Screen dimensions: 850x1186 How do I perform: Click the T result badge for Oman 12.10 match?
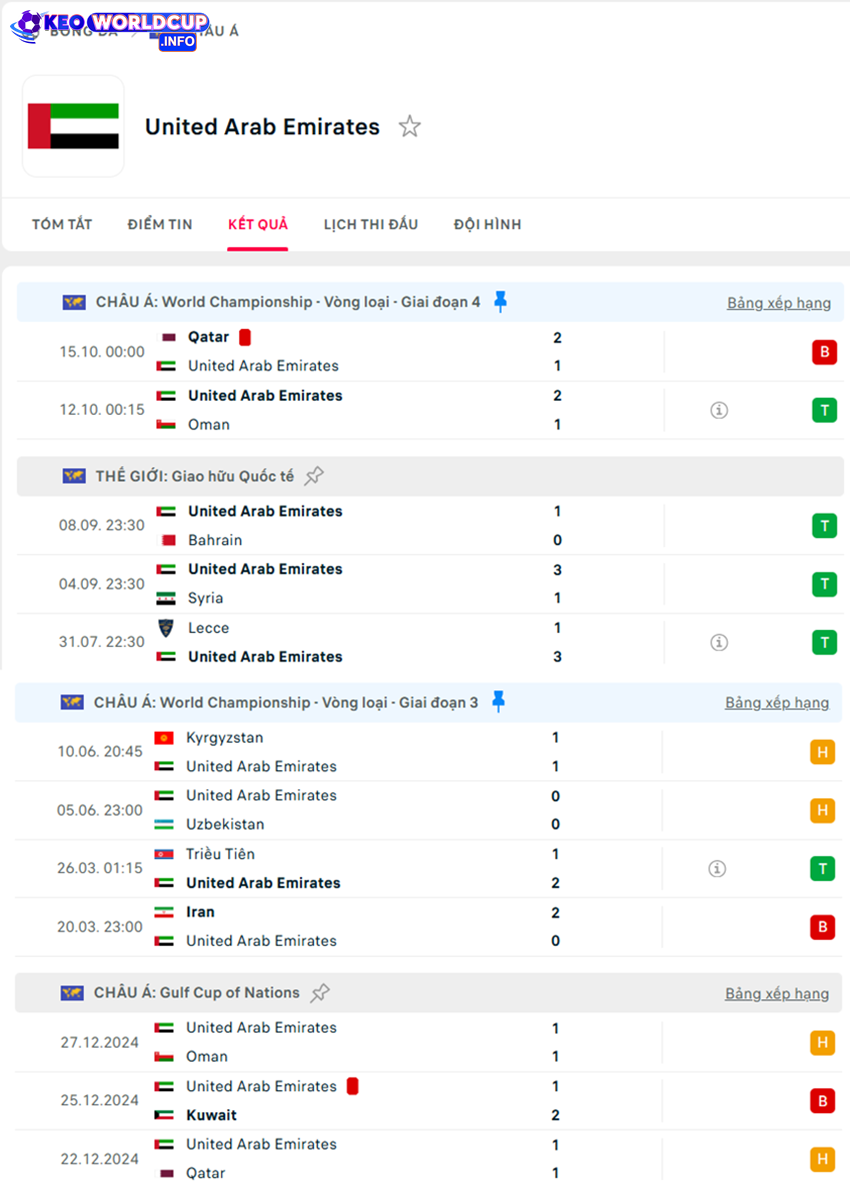[824, 410]
